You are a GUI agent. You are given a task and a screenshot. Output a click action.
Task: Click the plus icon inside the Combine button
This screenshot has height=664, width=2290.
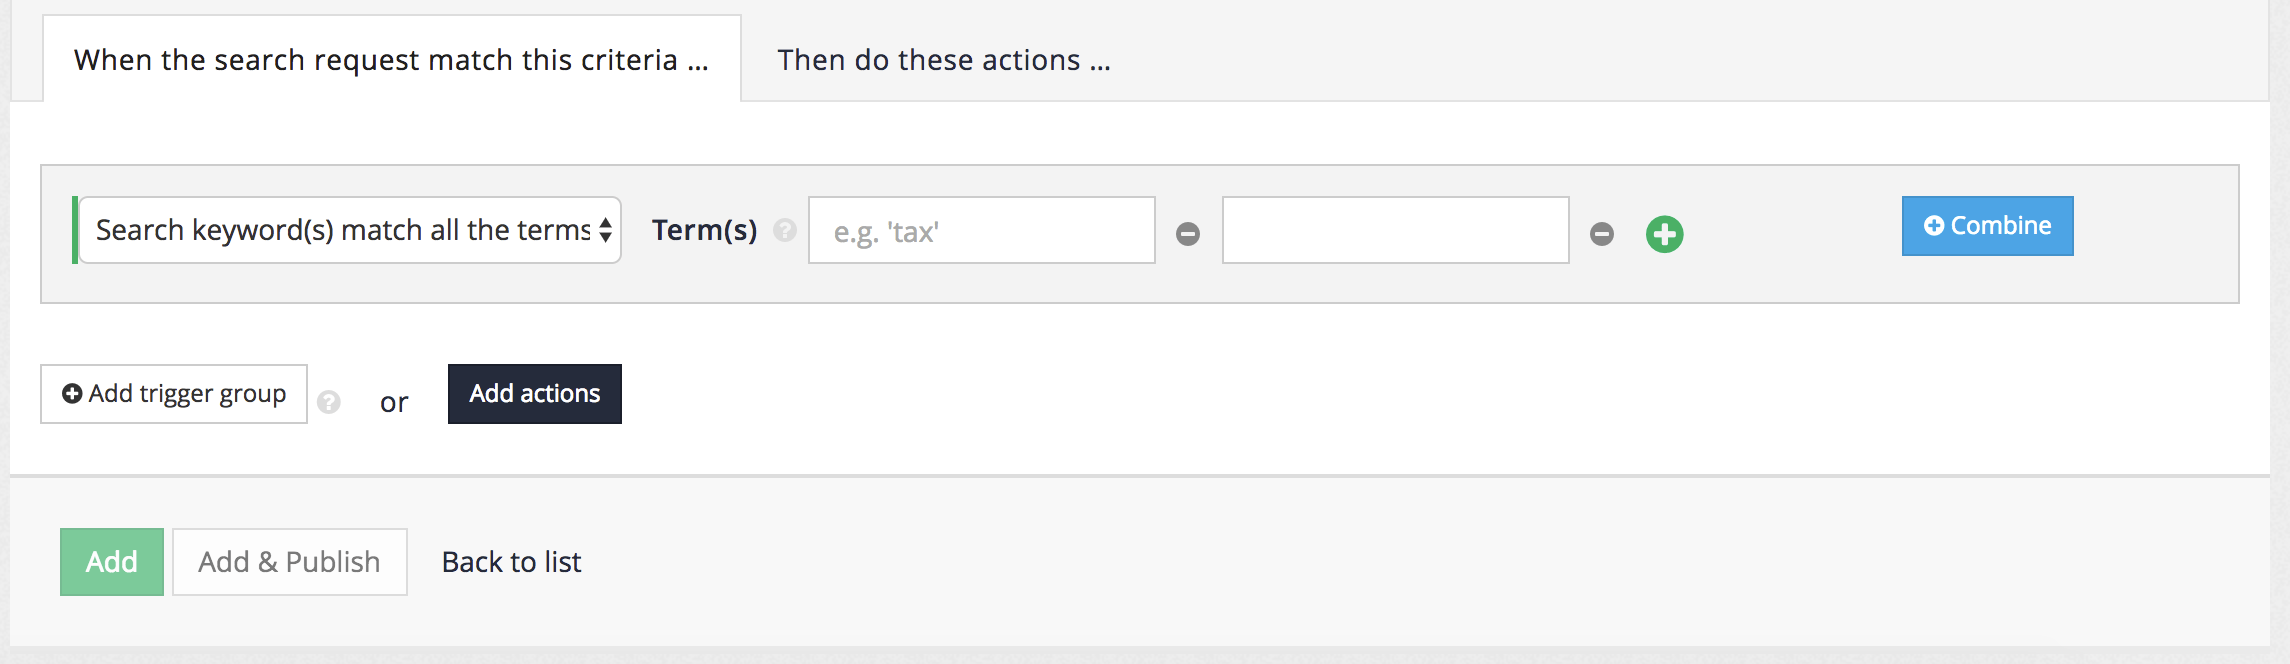coord(1932,224)
